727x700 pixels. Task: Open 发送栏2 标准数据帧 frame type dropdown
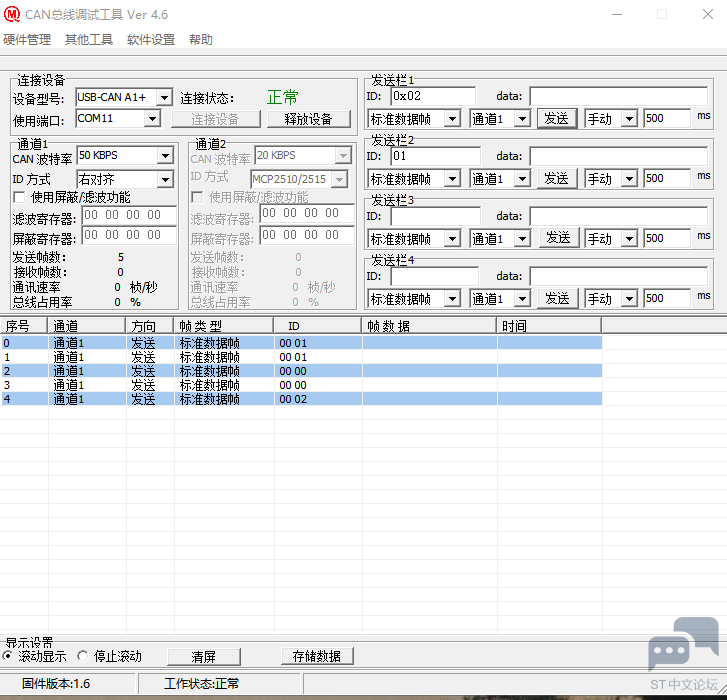[x=452, y=179]
